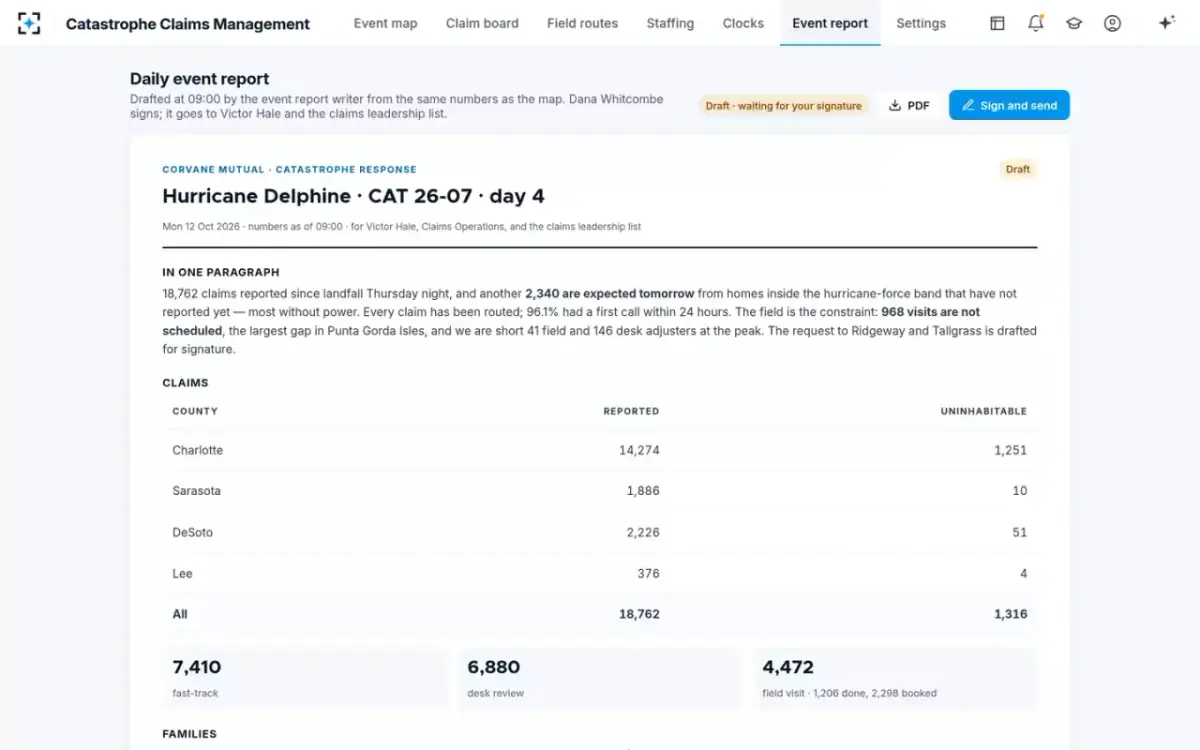Screen dimensions: 1200x750
Task: Select the Clocks tab
Action: 743,23
